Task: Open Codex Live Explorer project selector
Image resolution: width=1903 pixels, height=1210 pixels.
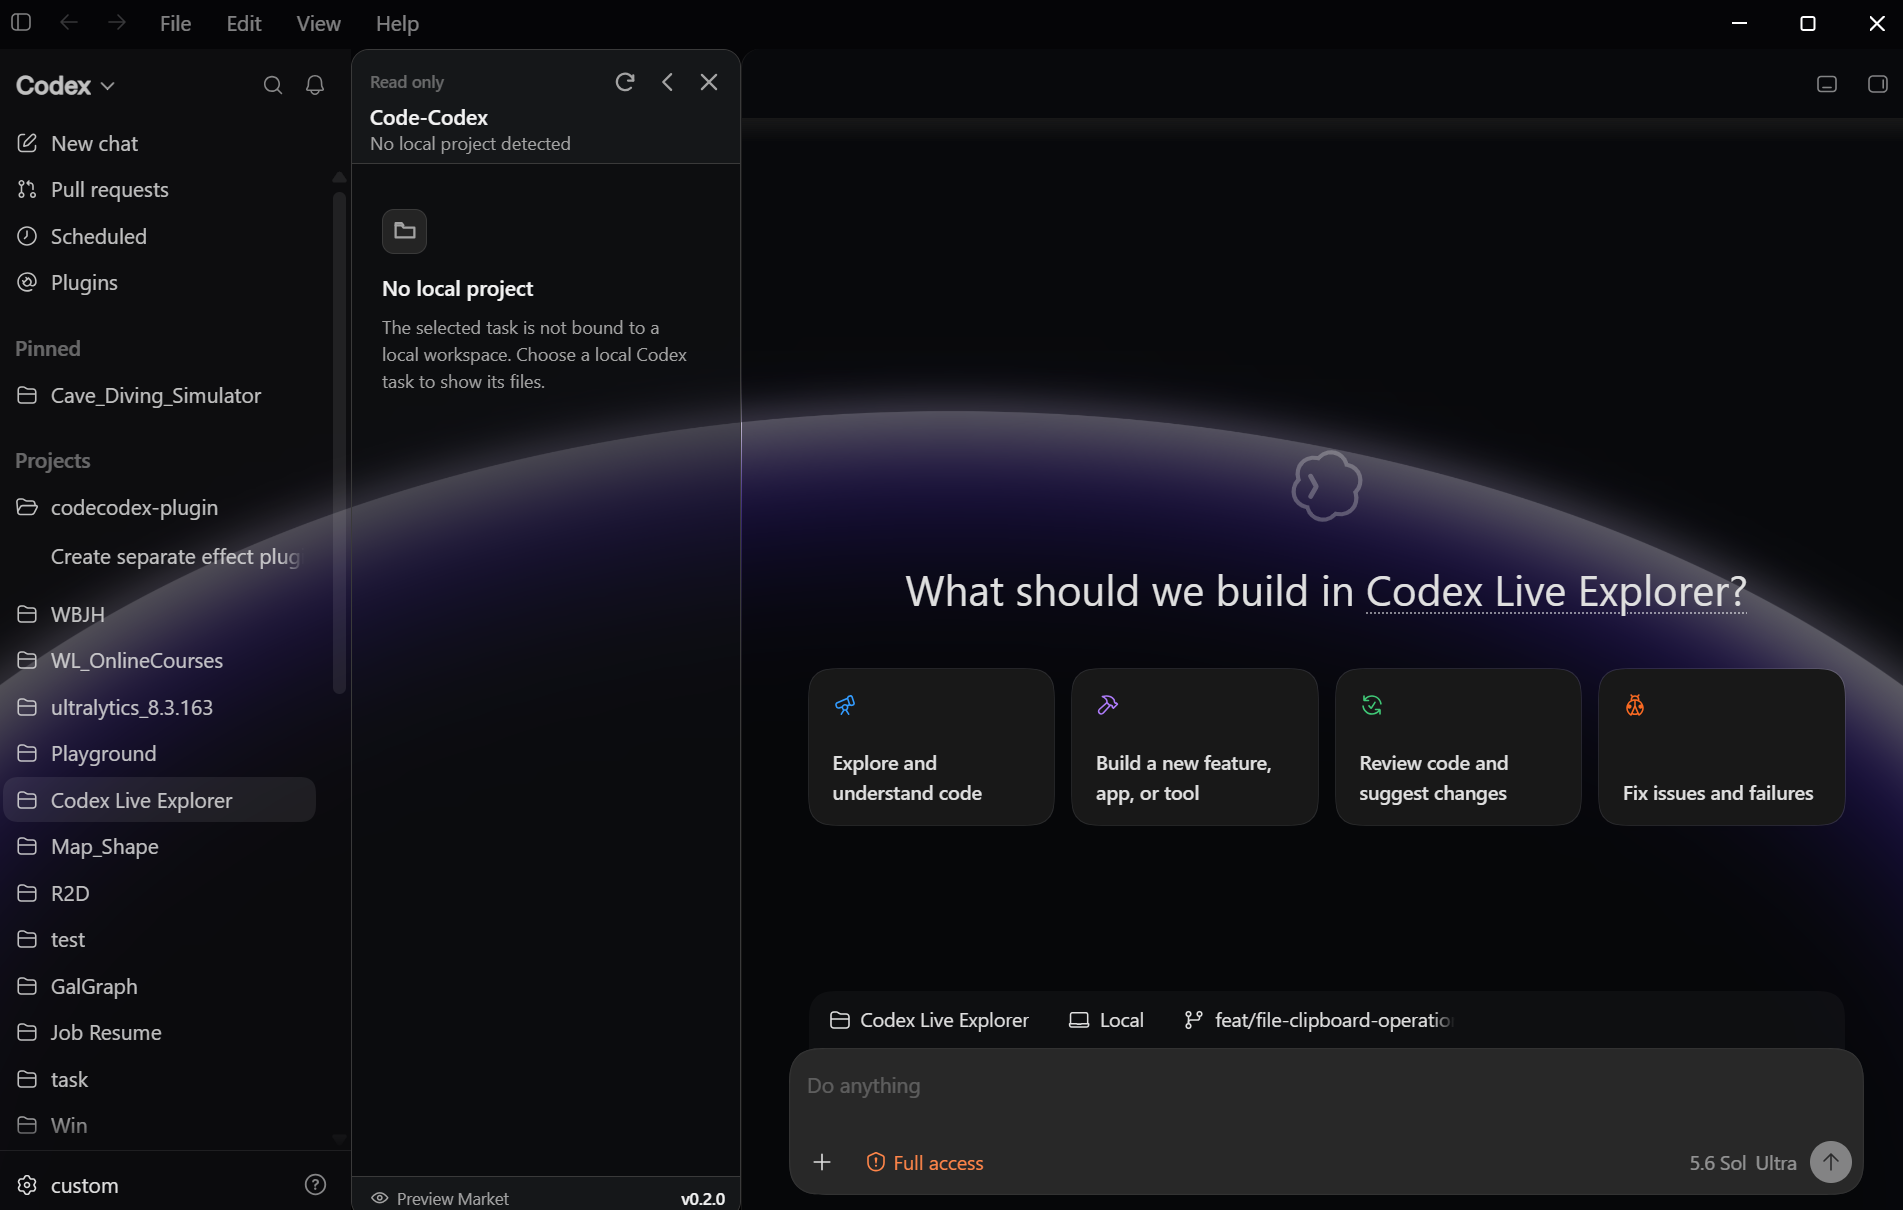Action: [x=929, y=1020]
